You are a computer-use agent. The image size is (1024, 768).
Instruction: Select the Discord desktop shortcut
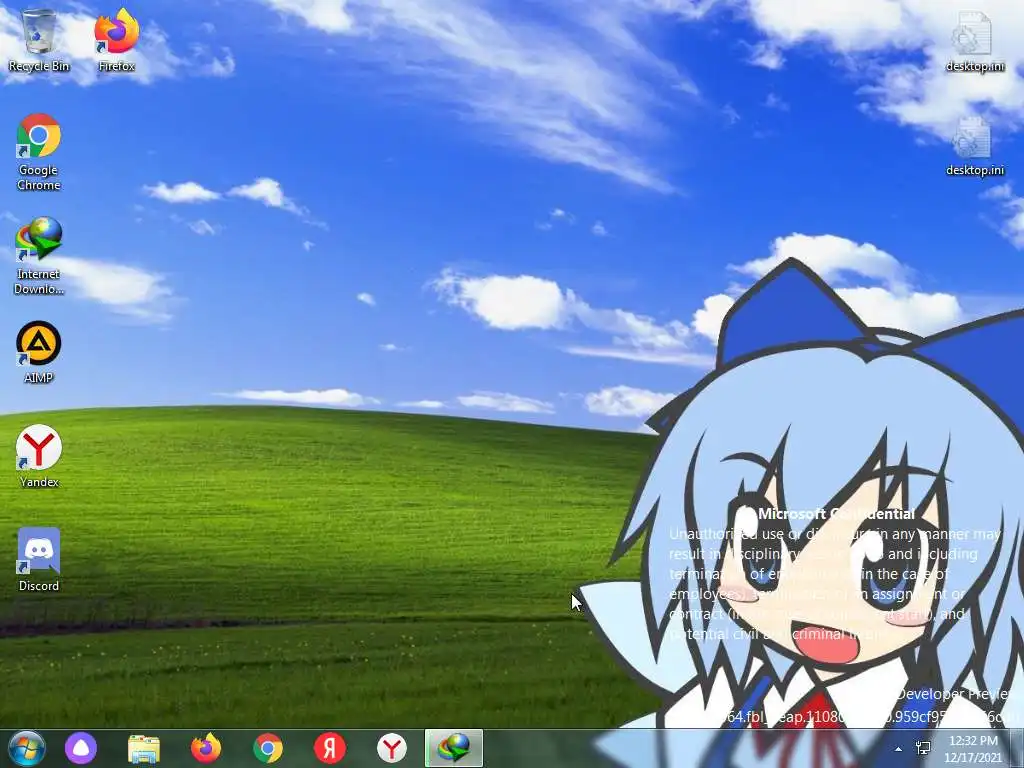click(x=39, y=560)
